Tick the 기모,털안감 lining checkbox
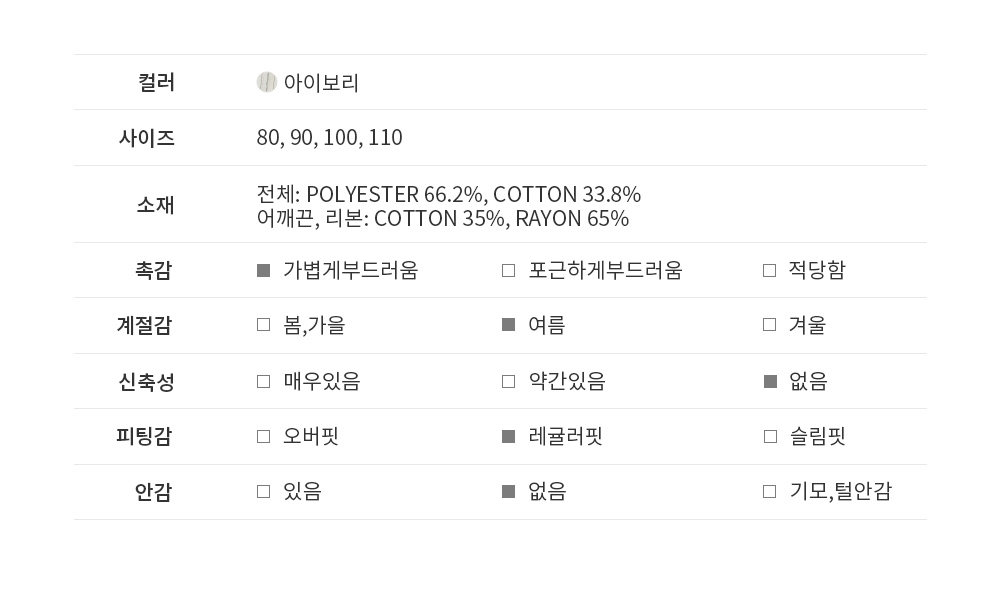Viewport: 1000px width, 608px height. click(x=769, y=491)
